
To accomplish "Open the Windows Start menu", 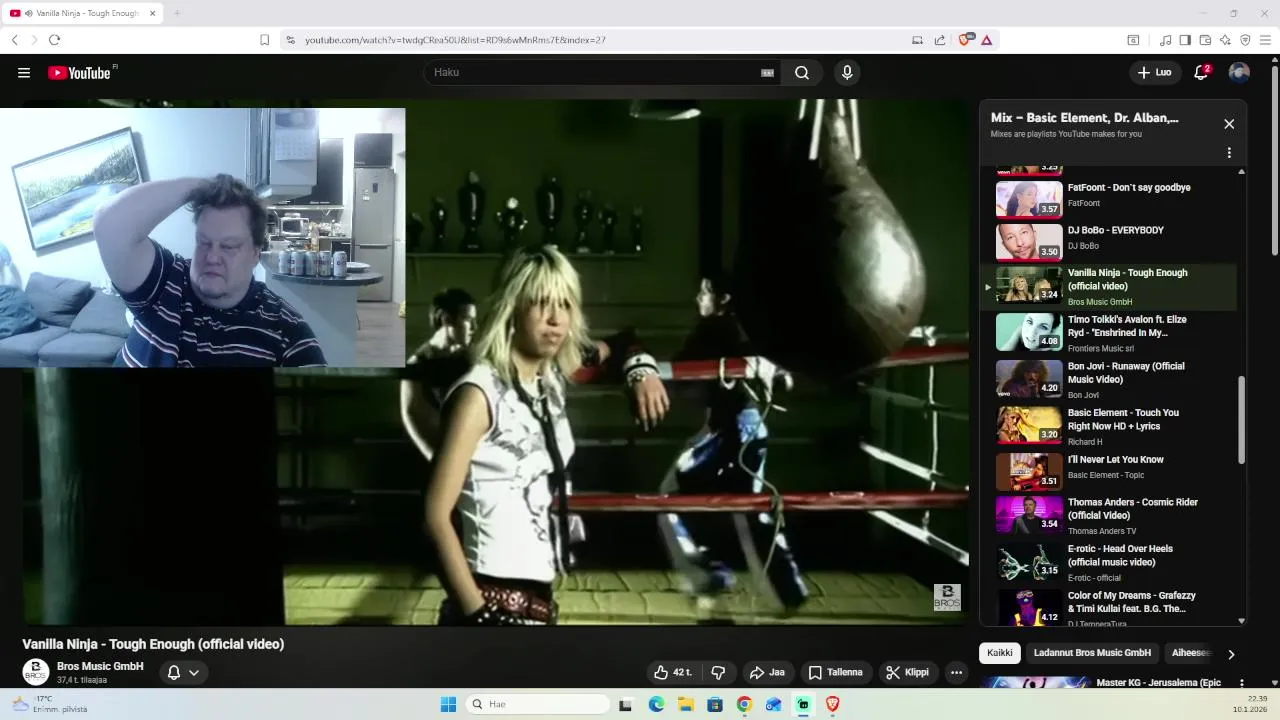I will tap(448, 704).
